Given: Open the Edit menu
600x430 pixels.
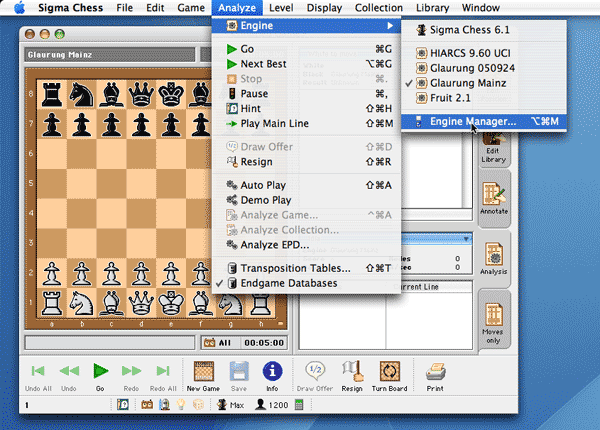Looking at the screenshot, I should point(155,8).
